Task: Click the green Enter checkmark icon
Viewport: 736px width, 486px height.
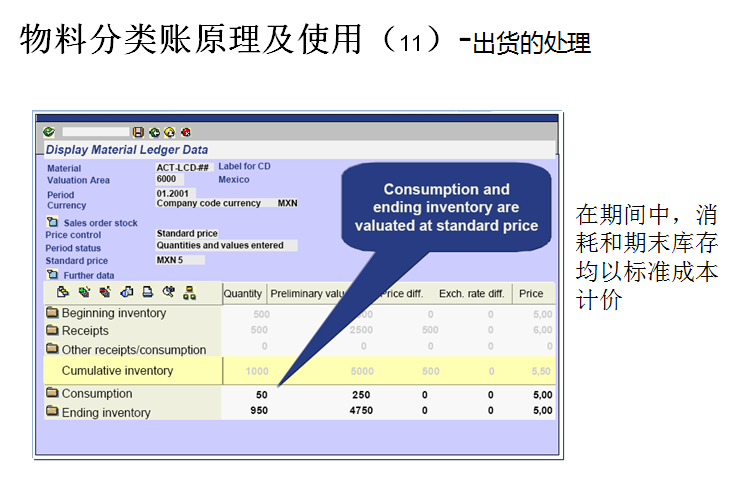Action: [49, 132]
